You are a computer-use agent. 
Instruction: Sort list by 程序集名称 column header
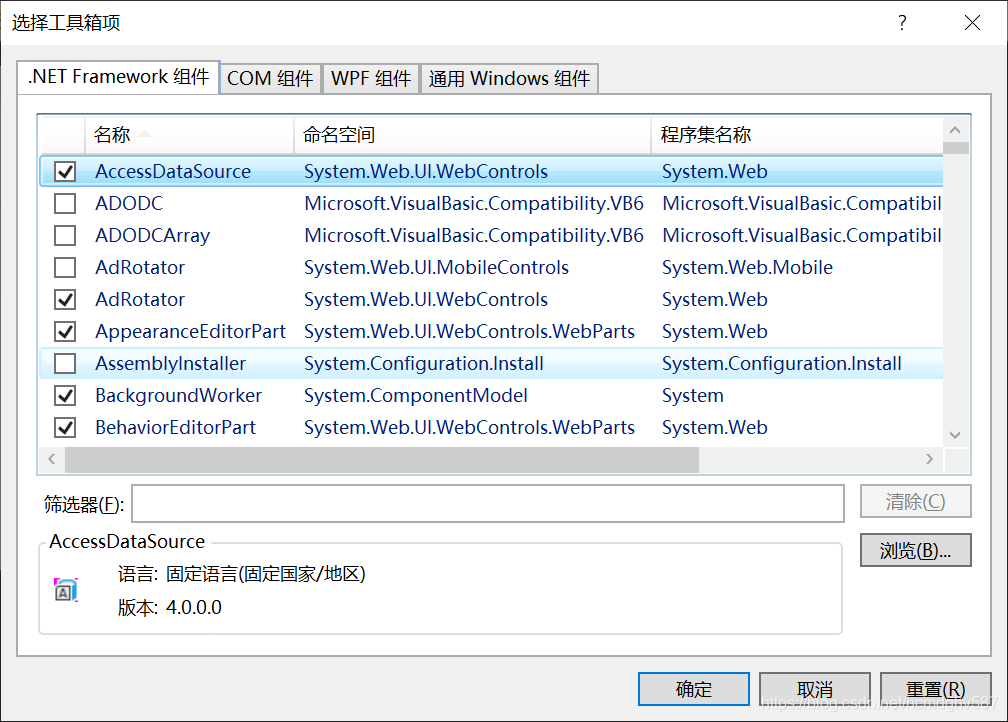click(x=797, y=135)
